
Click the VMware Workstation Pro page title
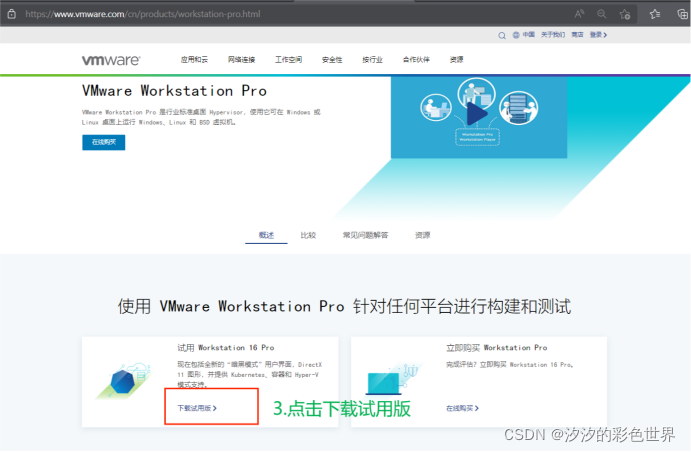175,91
